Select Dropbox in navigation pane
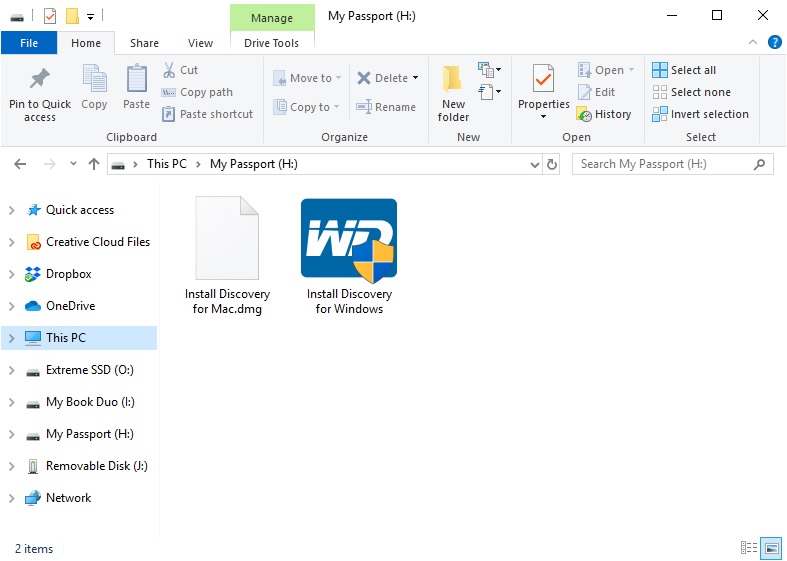787x561 pixels. coord(69,274)
